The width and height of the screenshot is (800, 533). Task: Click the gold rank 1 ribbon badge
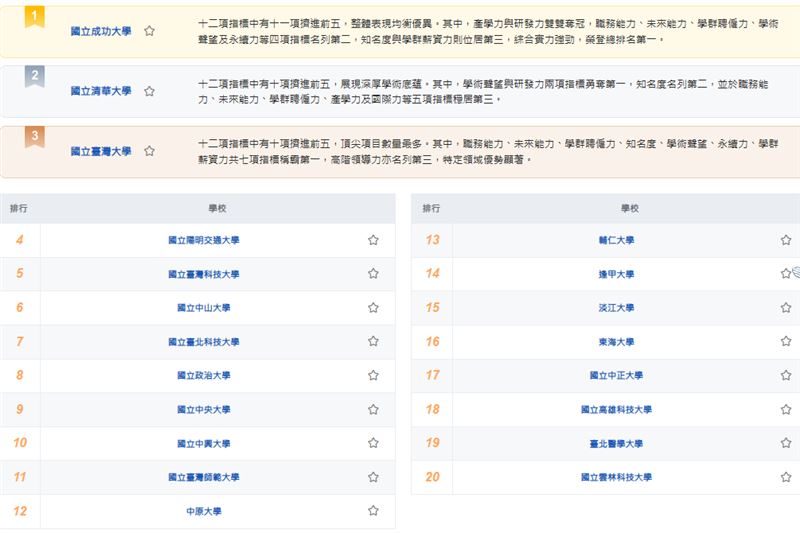(x=35, y=17)
